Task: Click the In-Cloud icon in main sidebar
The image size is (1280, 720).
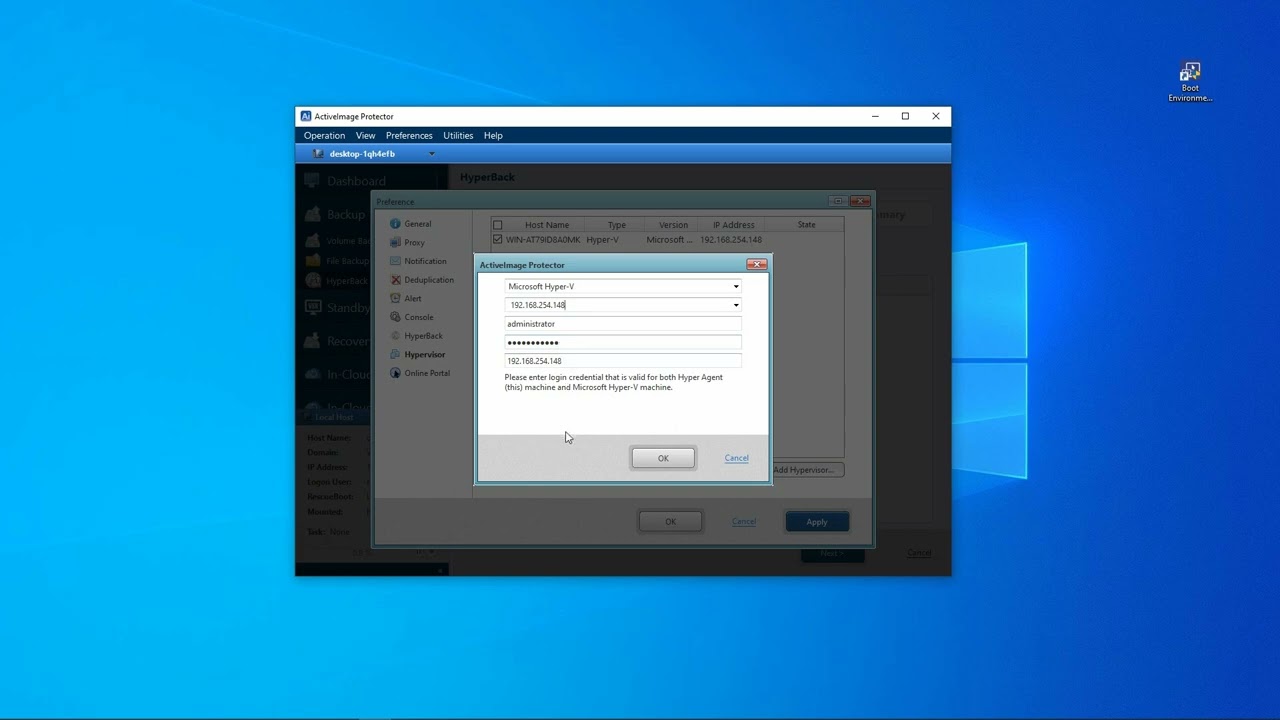Action: [x=312, y=374]
